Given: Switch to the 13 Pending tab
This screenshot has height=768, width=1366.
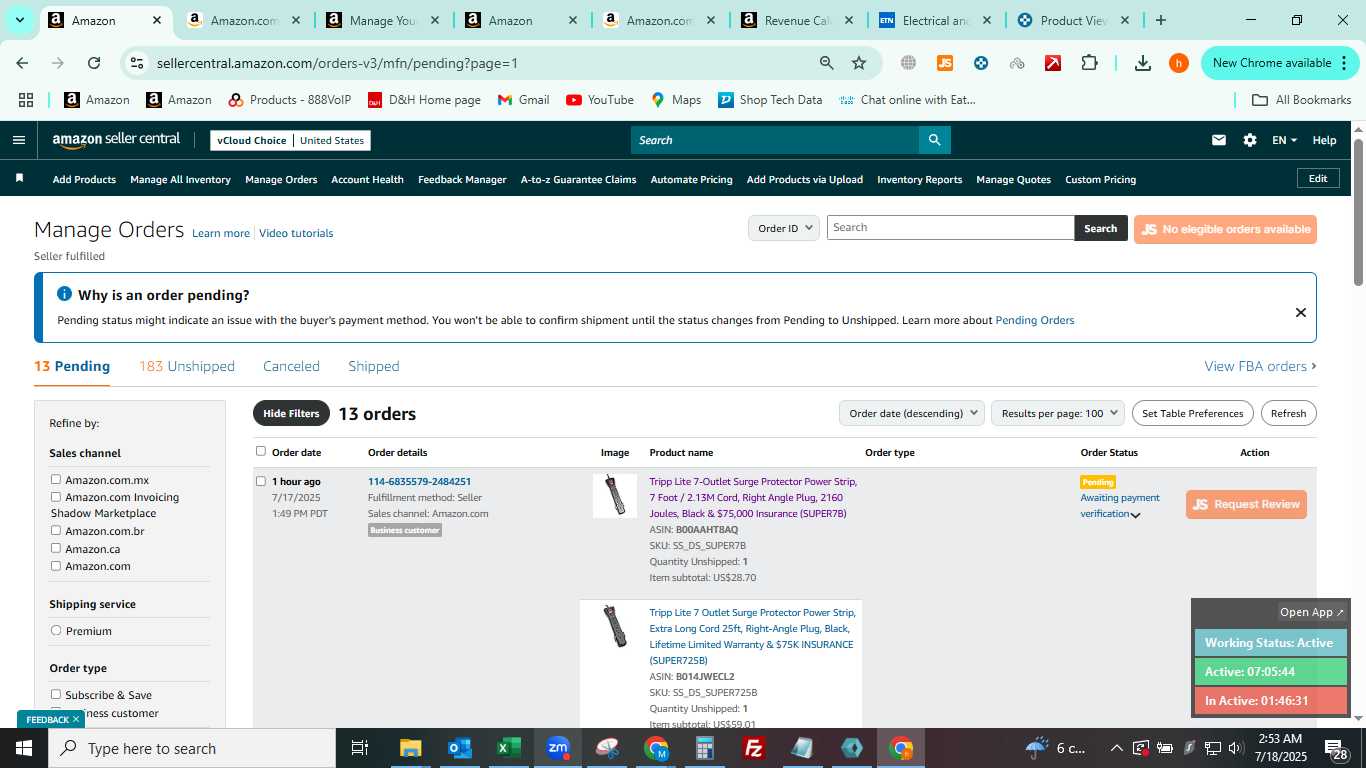Looking at the screenshot, I should click(72, 366).
